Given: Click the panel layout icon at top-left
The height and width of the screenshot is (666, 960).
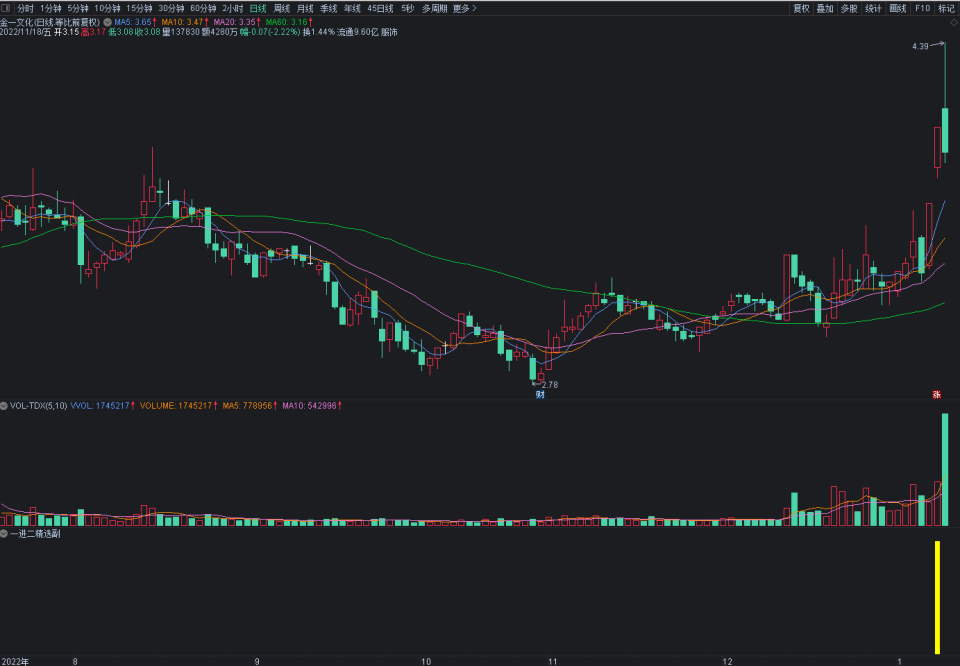Looking at the screenshot, I should pyautogui.click(x=6, y=8).
